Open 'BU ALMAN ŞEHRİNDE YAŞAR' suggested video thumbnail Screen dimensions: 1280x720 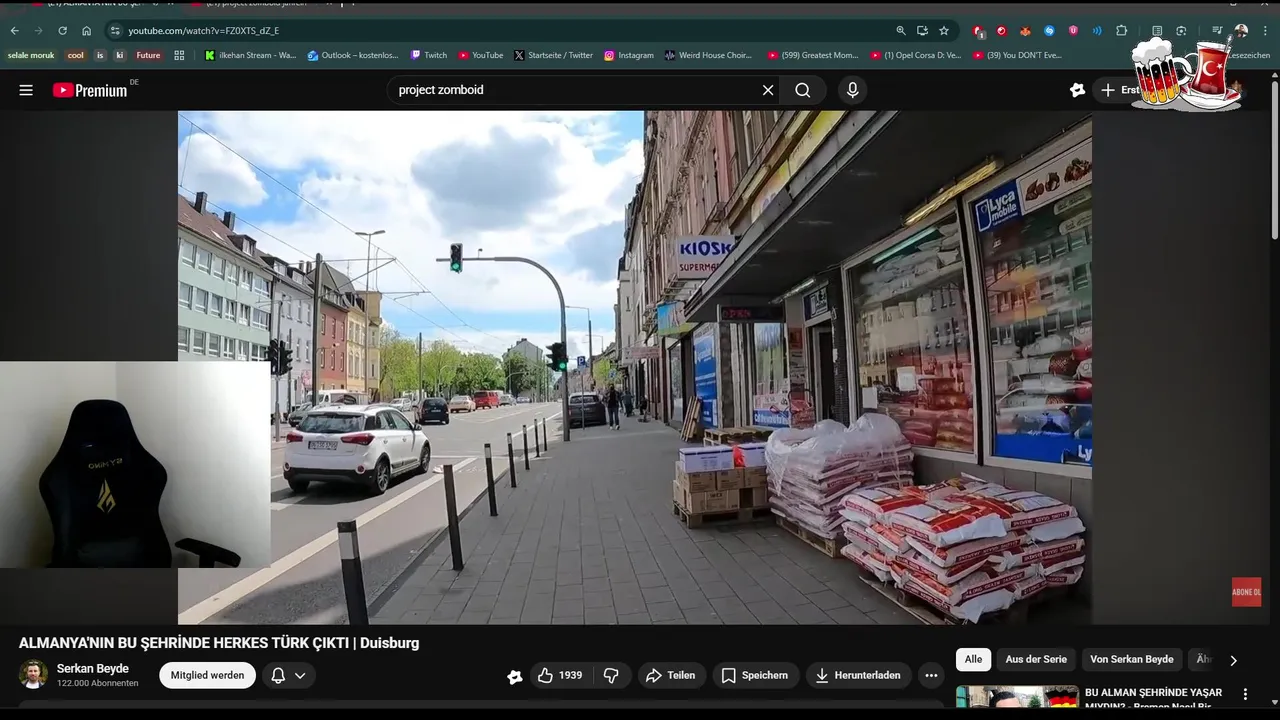(x=1017, y=697)
